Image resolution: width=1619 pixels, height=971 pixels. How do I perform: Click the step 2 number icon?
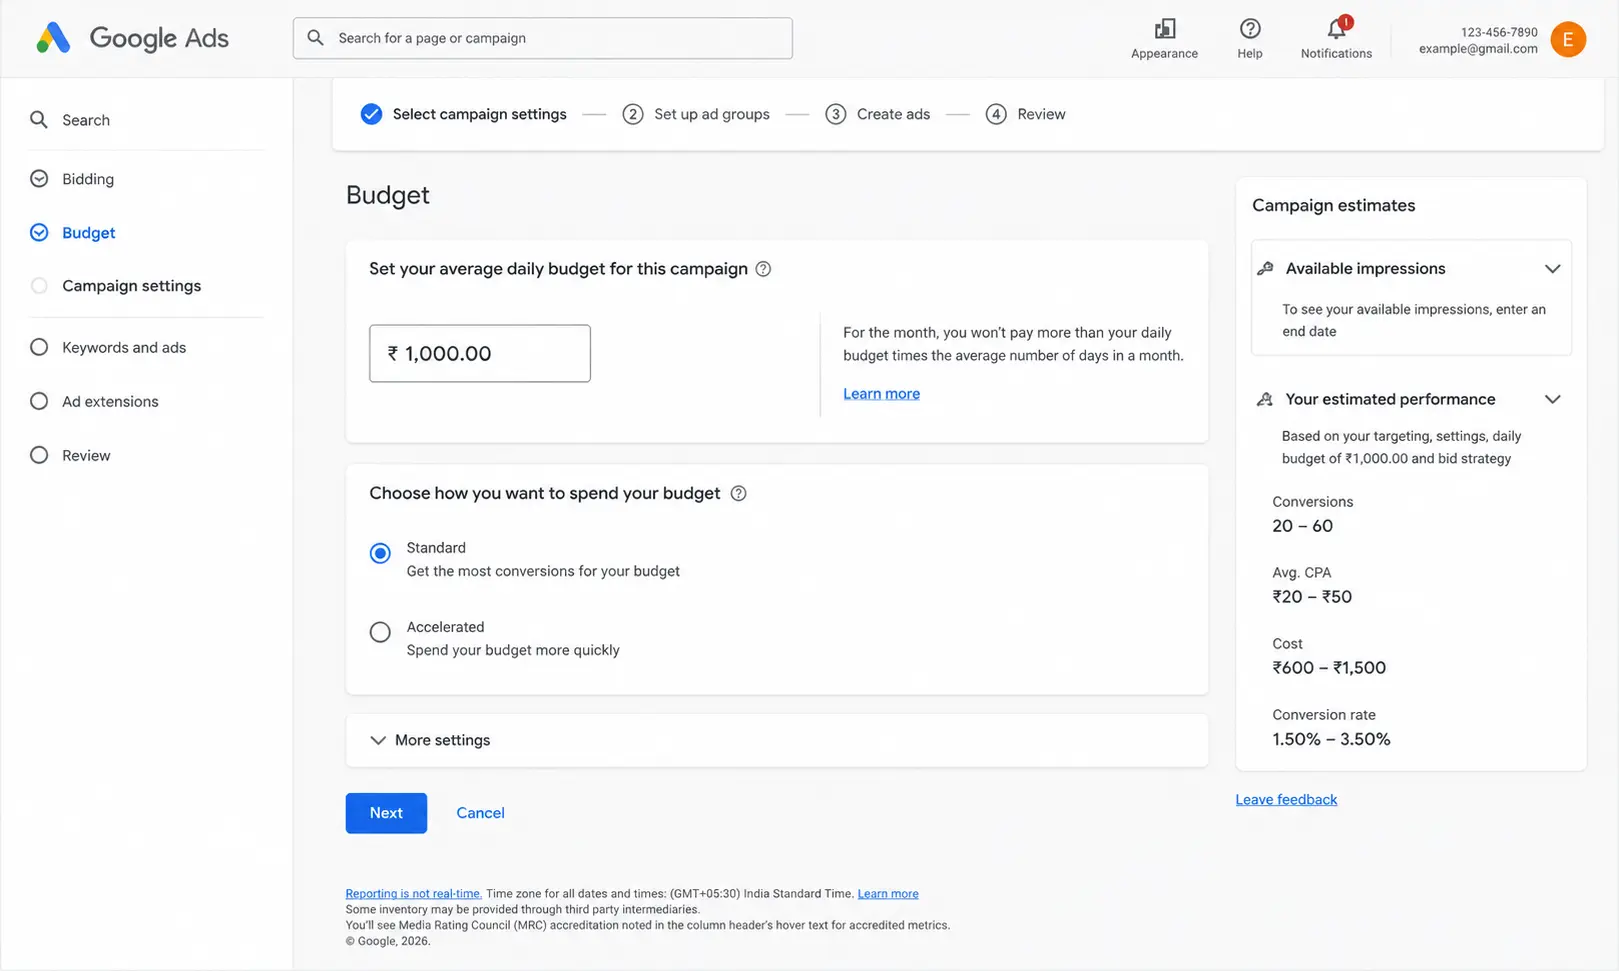tap(632, 114)
